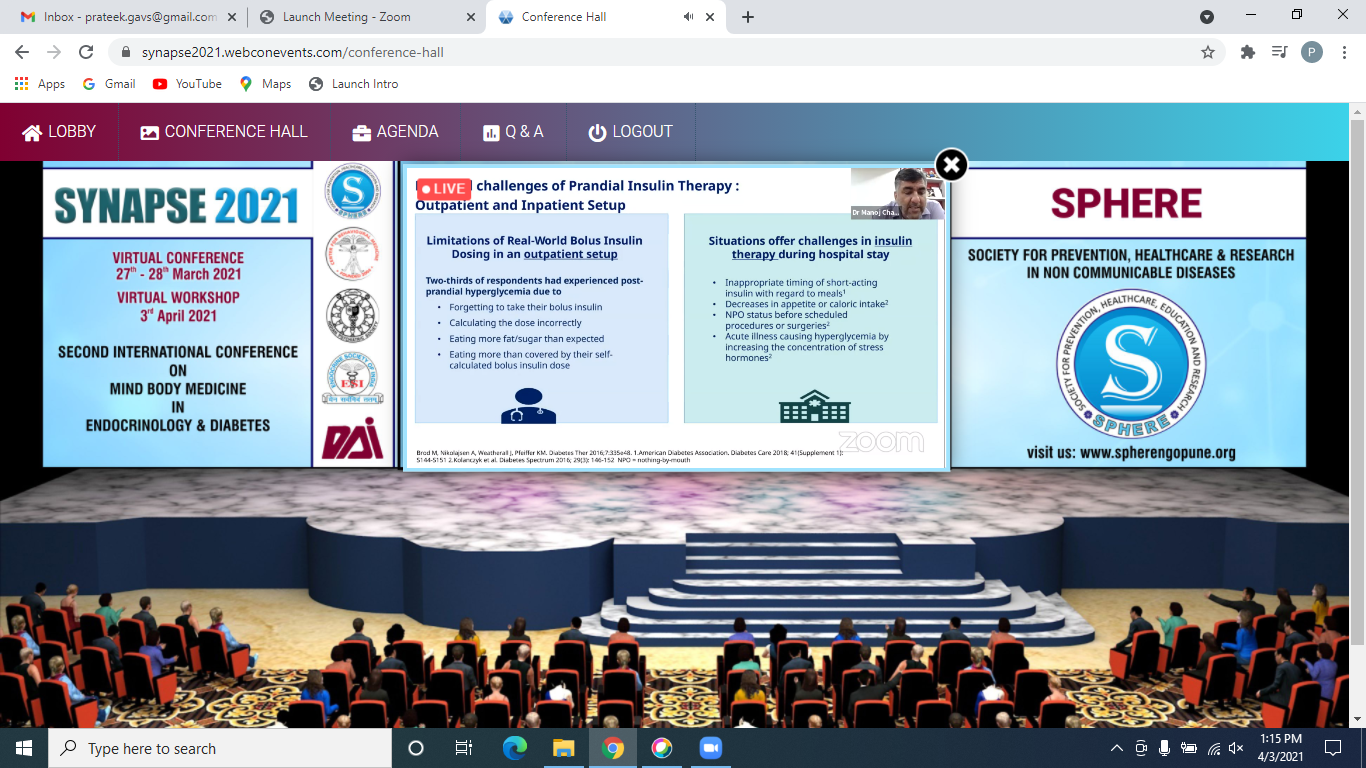Viewport: 1366px width, 768px height.
Task: Open File Explorer from the taskbar
Action: 564,748
